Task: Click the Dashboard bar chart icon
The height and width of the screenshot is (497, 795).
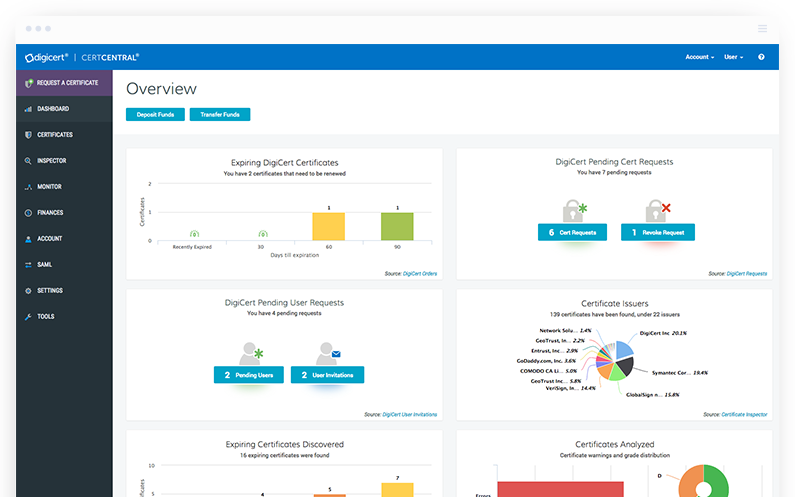Action: (28, 109)
